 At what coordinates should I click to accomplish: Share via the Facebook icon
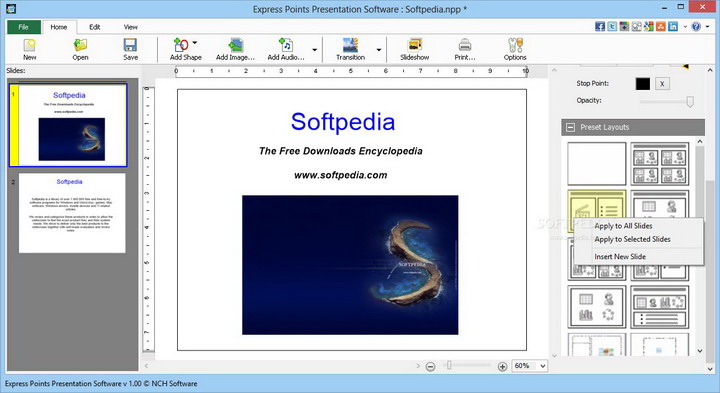(x=600, y=27)
